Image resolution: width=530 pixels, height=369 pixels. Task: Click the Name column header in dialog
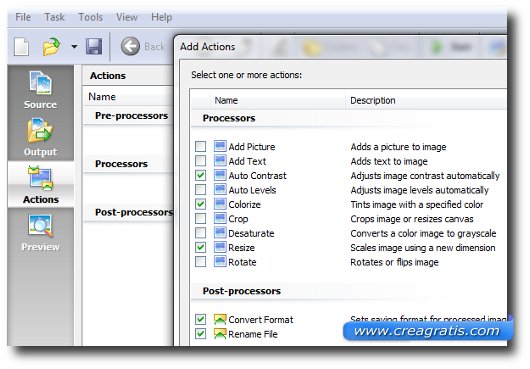pyautogui.click(x=278, y=100)
